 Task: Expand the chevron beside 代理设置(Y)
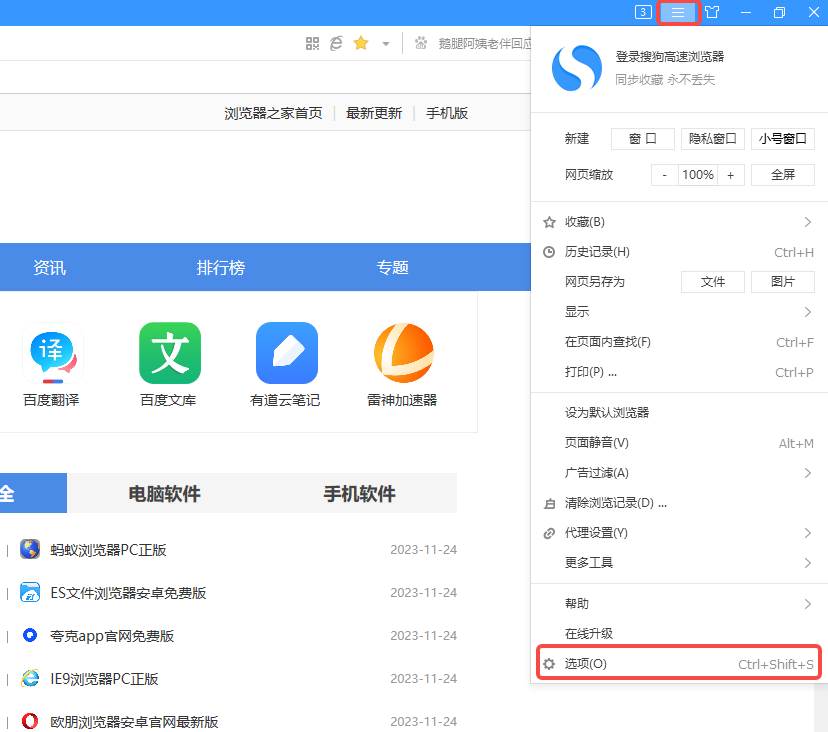[x=807, y=533]
